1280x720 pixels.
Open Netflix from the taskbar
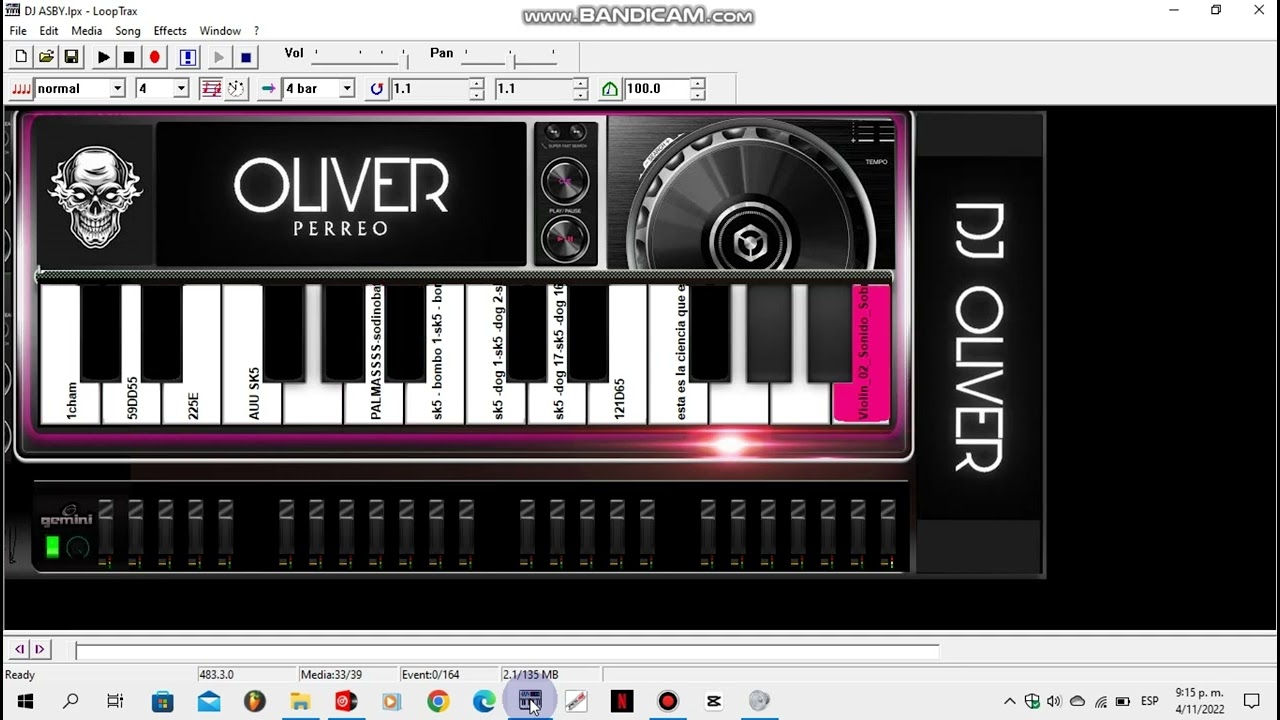click(622, 701)
